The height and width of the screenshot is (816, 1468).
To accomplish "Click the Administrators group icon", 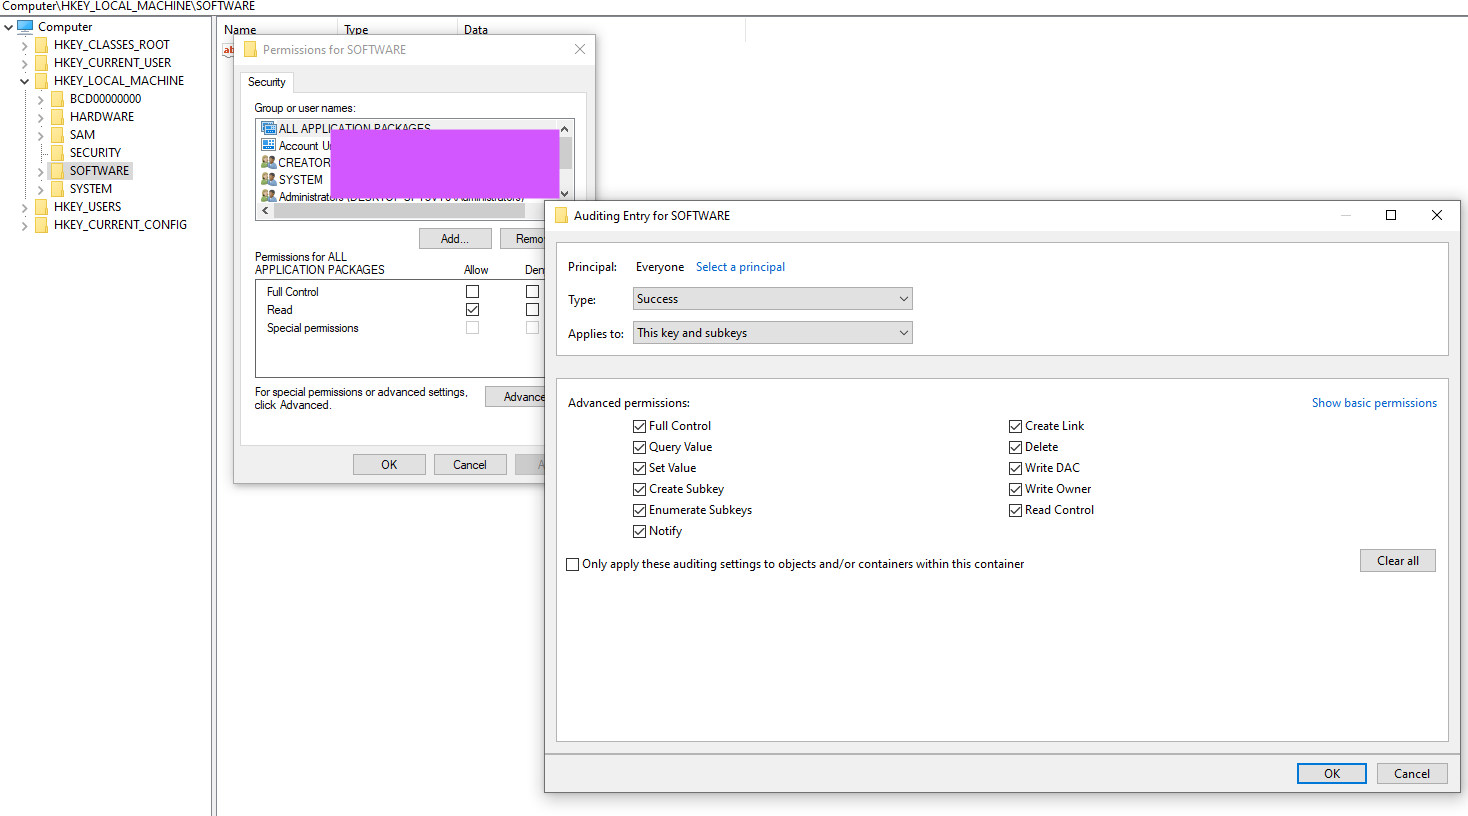I will pyautogui.click(x=268, y=196).
